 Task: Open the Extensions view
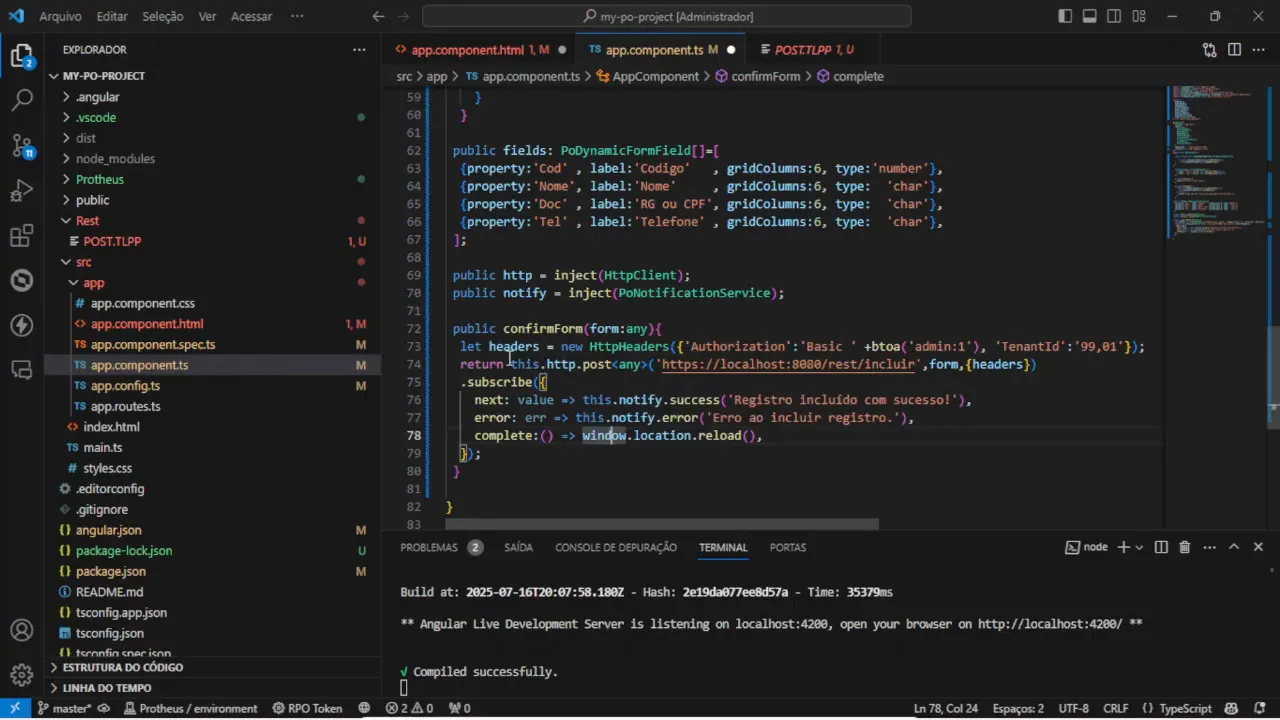tap(22, 236)
